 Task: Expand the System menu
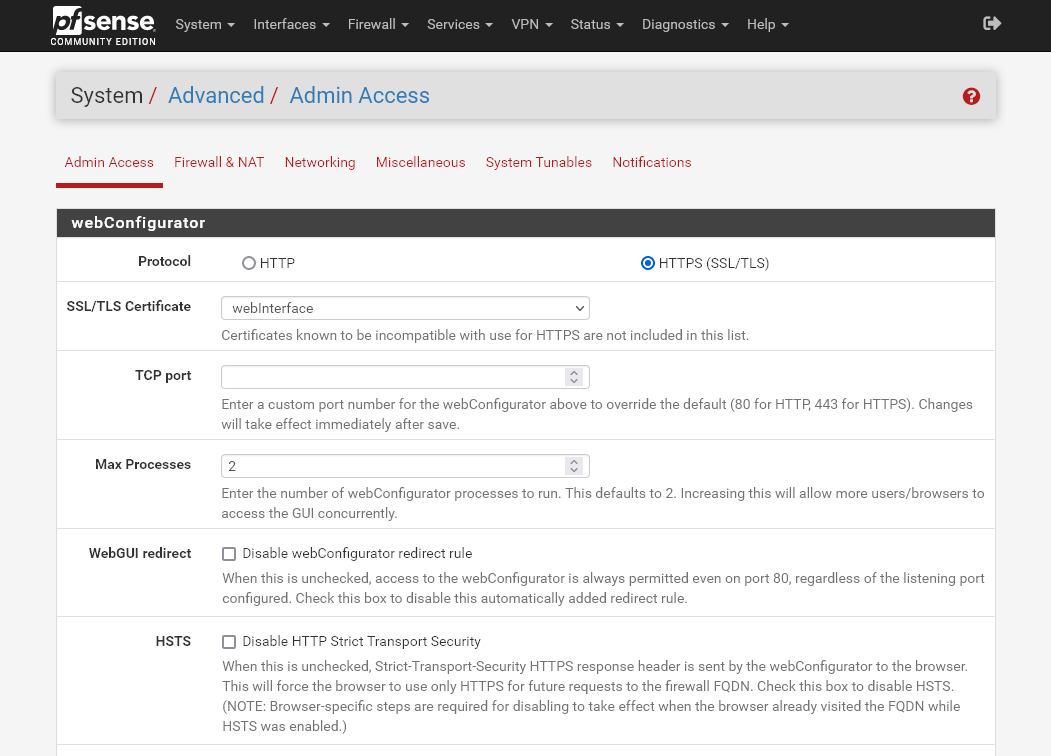(205, 24)
